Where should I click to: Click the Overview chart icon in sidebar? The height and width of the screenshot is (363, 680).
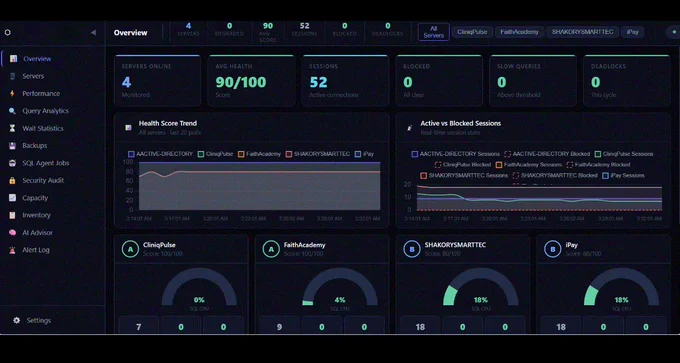(13, 59)
